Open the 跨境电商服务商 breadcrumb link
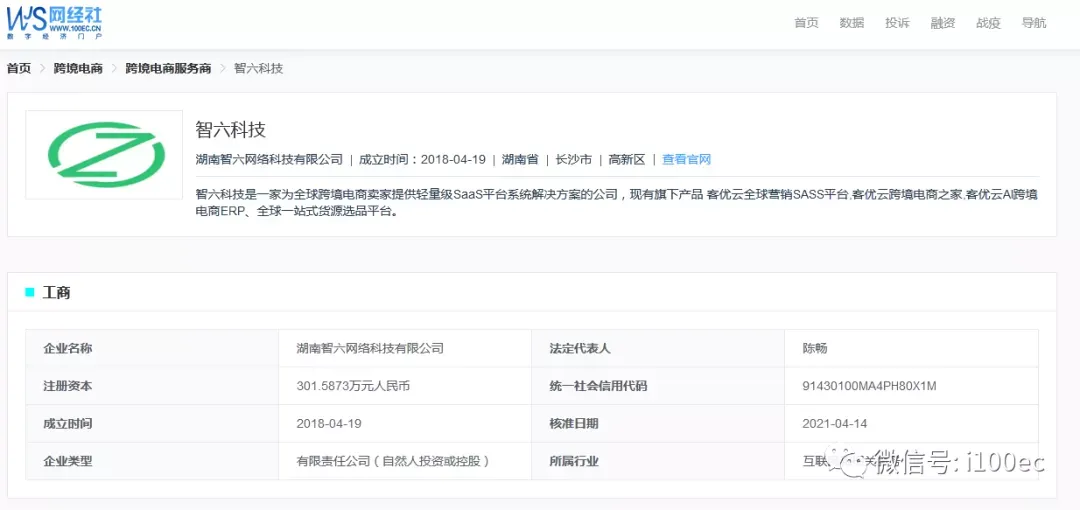The height and width of the screenshot is (510, 1080). pos(168,68)
